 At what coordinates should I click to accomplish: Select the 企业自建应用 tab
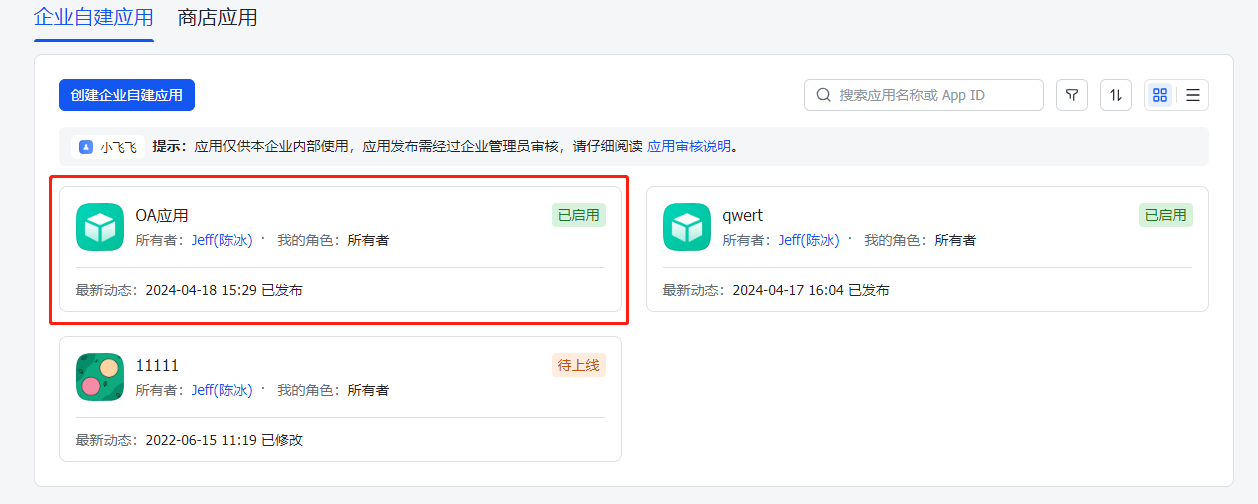point(94,18)
